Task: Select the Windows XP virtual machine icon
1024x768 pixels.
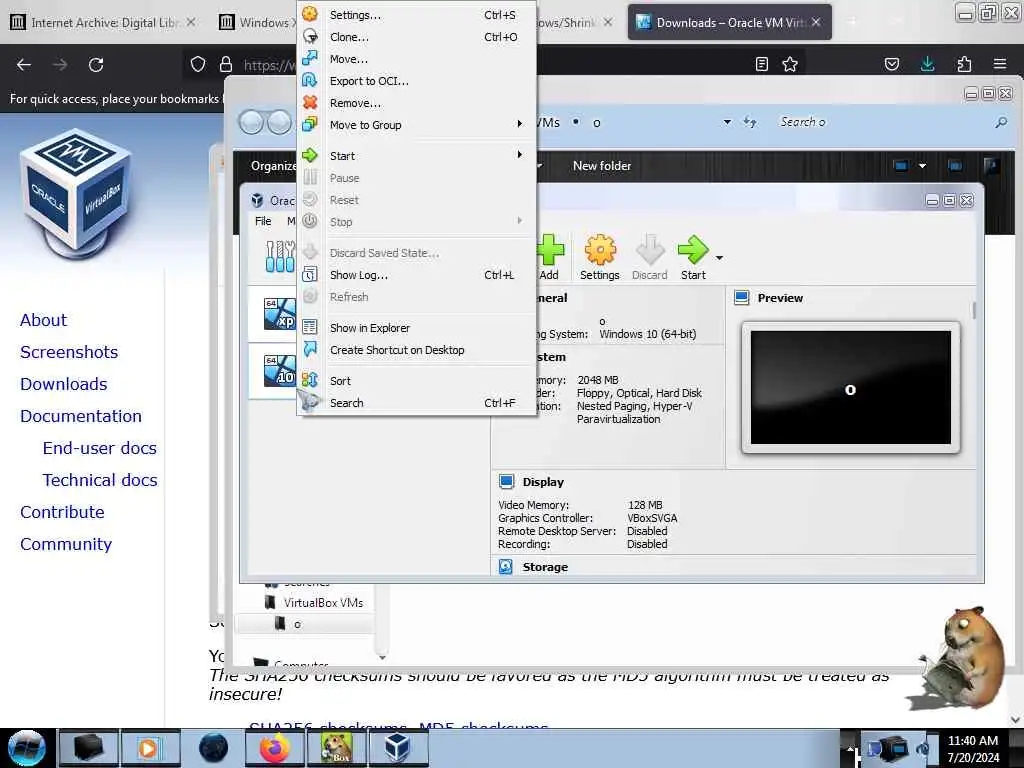Action: point(280,313)
